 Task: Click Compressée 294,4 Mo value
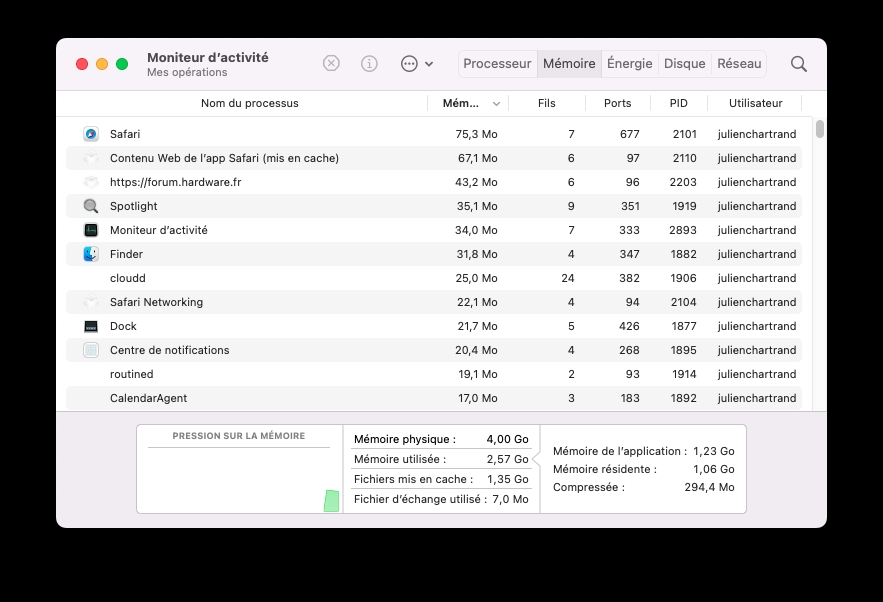click(x=710, y=487)
